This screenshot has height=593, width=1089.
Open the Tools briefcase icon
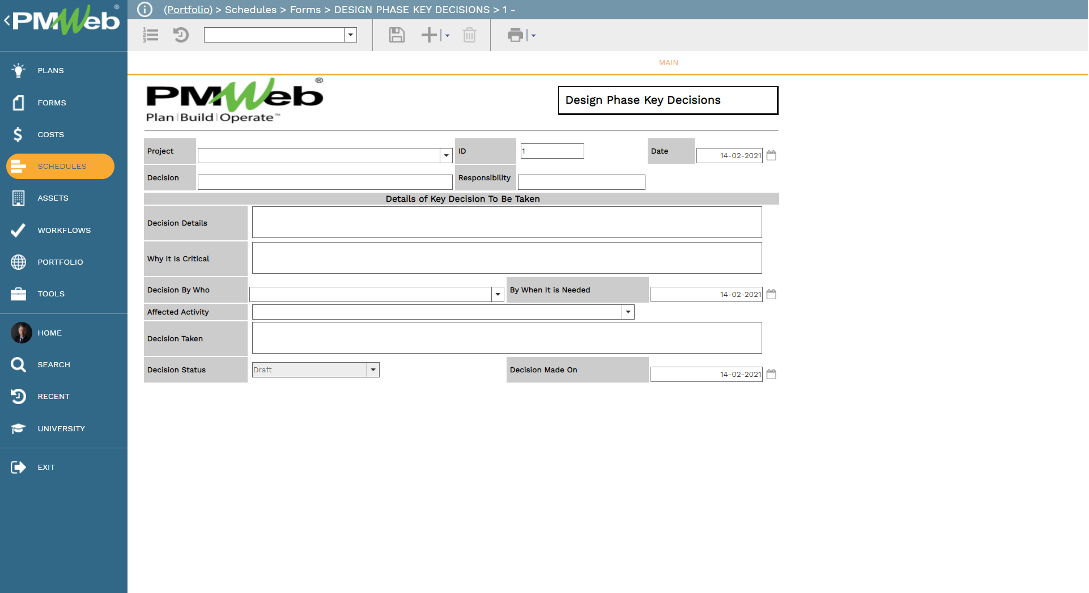coord(19,294)
